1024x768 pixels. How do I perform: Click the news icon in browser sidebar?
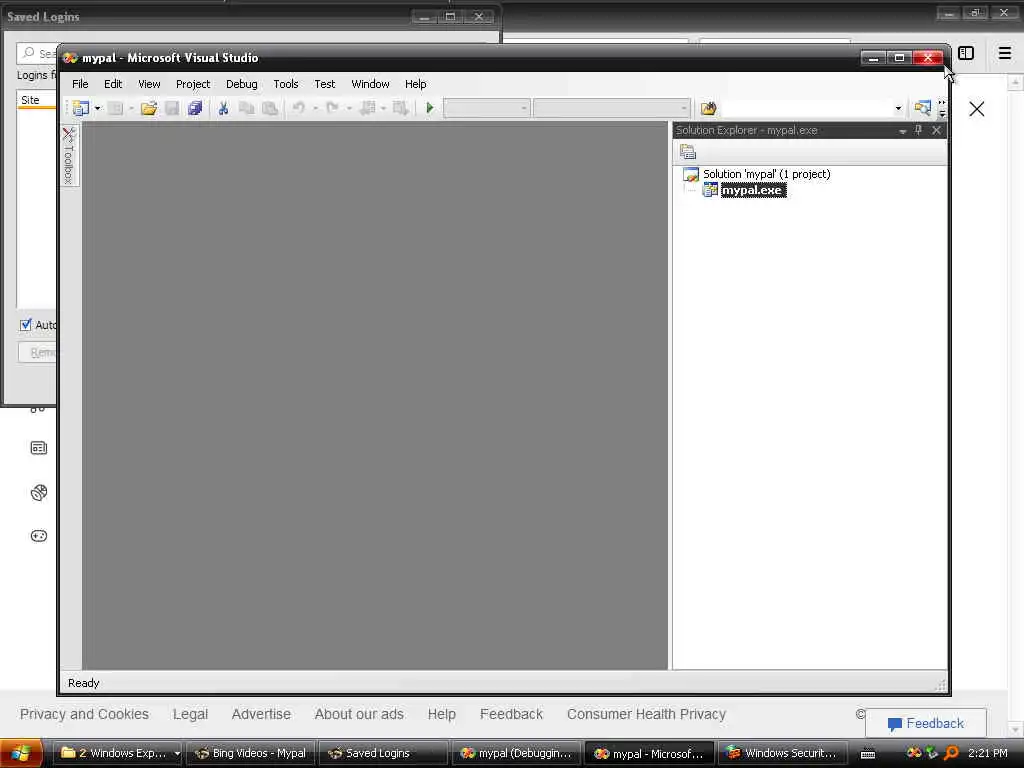pyautogui.click(x=39, y=448)
